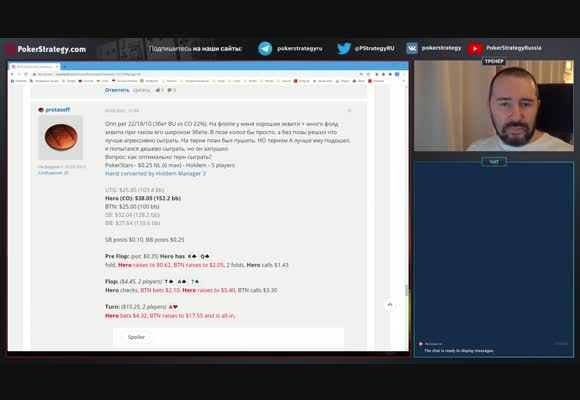Image resolution: width=580 pixels, height=400 pixels.
Task: Click the pokerstrategy VK handle
Action: pyautogui.click(x=441, y=48)
